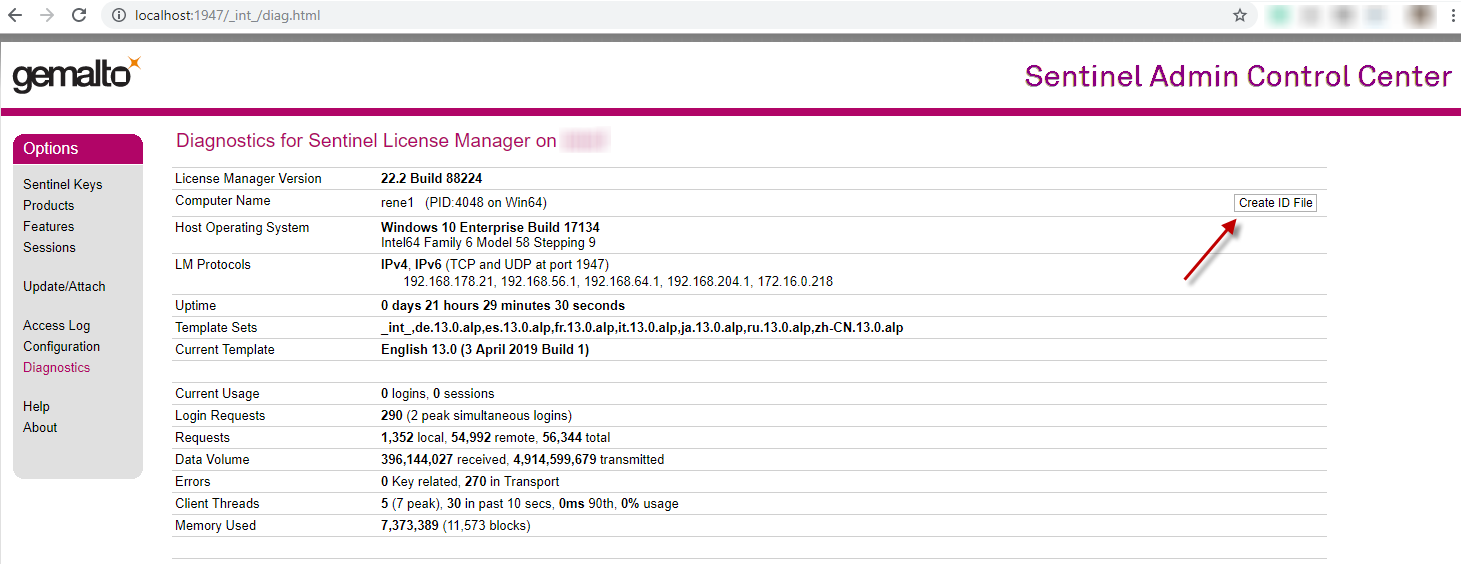Open the Features page
Viewport: 1461px width, 564px height.
49,226
